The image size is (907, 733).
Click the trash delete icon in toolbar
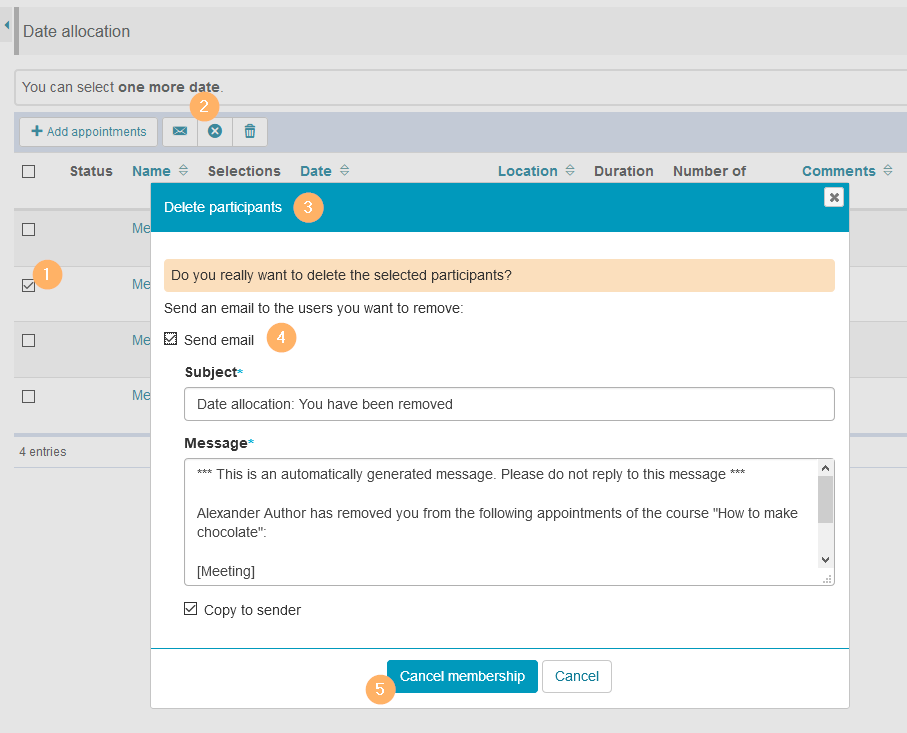click(x=250, y=131)
